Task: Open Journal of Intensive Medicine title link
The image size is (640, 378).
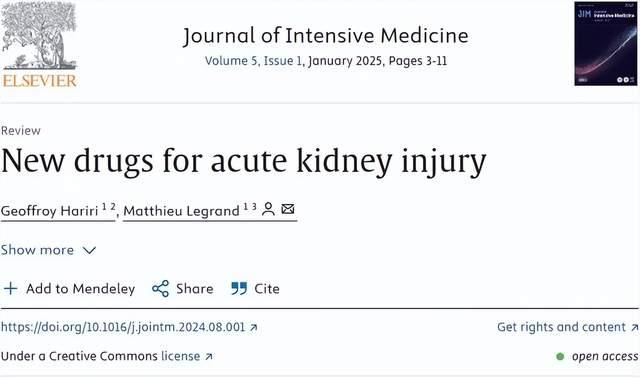Action: 326,36
